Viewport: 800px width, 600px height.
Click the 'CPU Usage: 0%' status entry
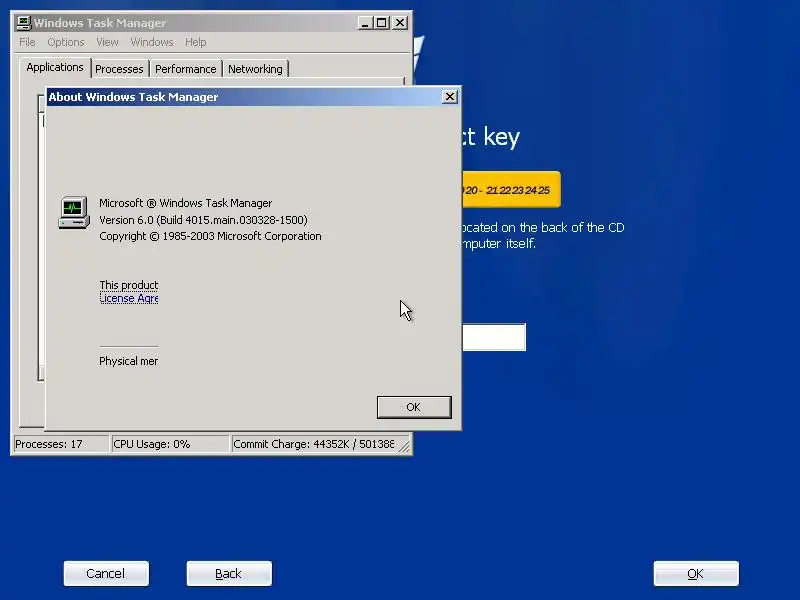[x=169, y=444]
